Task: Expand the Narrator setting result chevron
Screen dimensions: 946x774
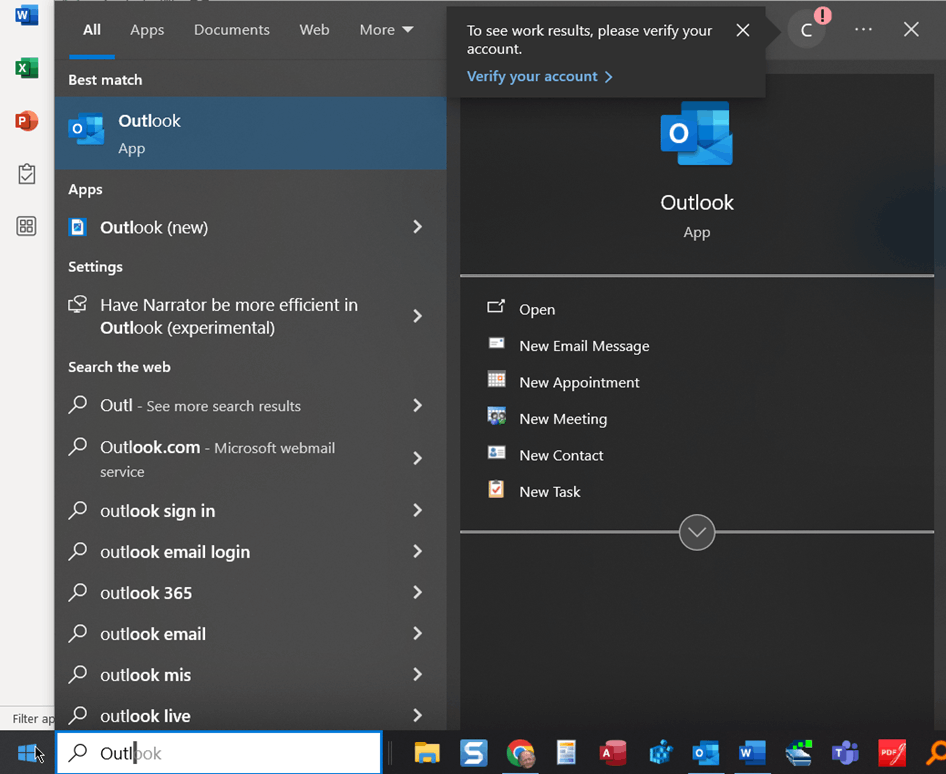Action: pos(417,316)
